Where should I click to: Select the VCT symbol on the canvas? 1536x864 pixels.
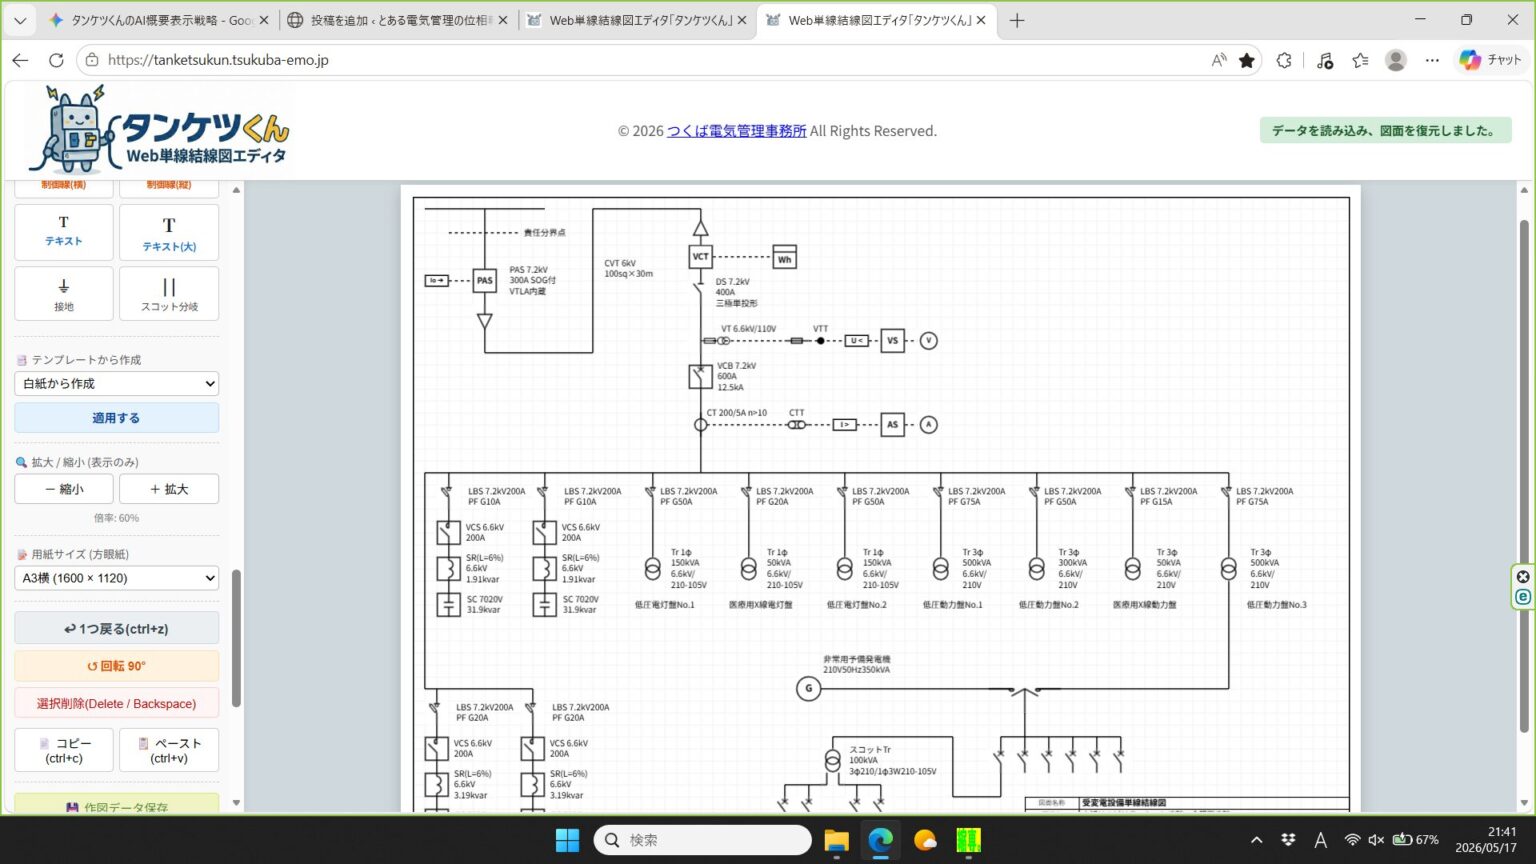[701, 257]
